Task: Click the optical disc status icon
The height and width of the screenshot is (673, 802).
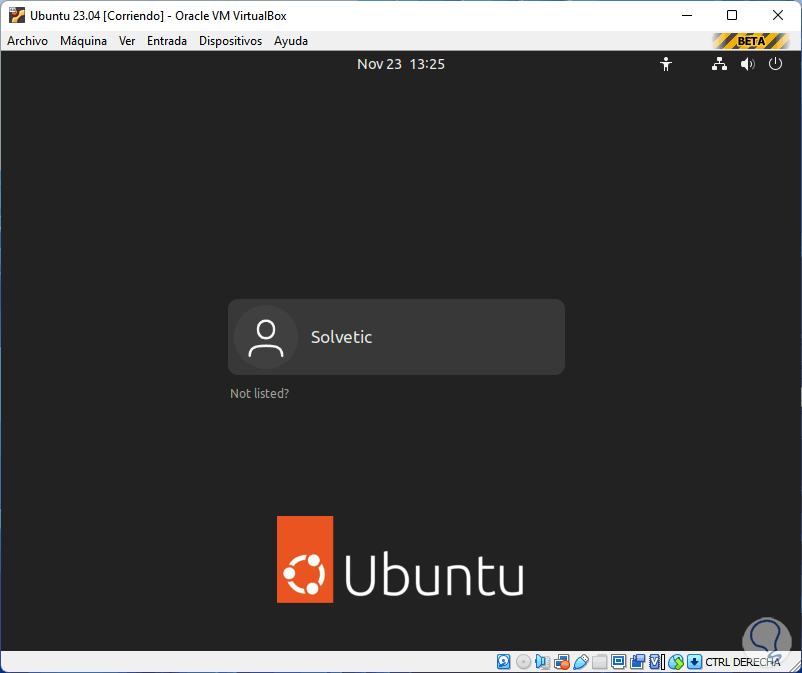Action: [523, 662]
